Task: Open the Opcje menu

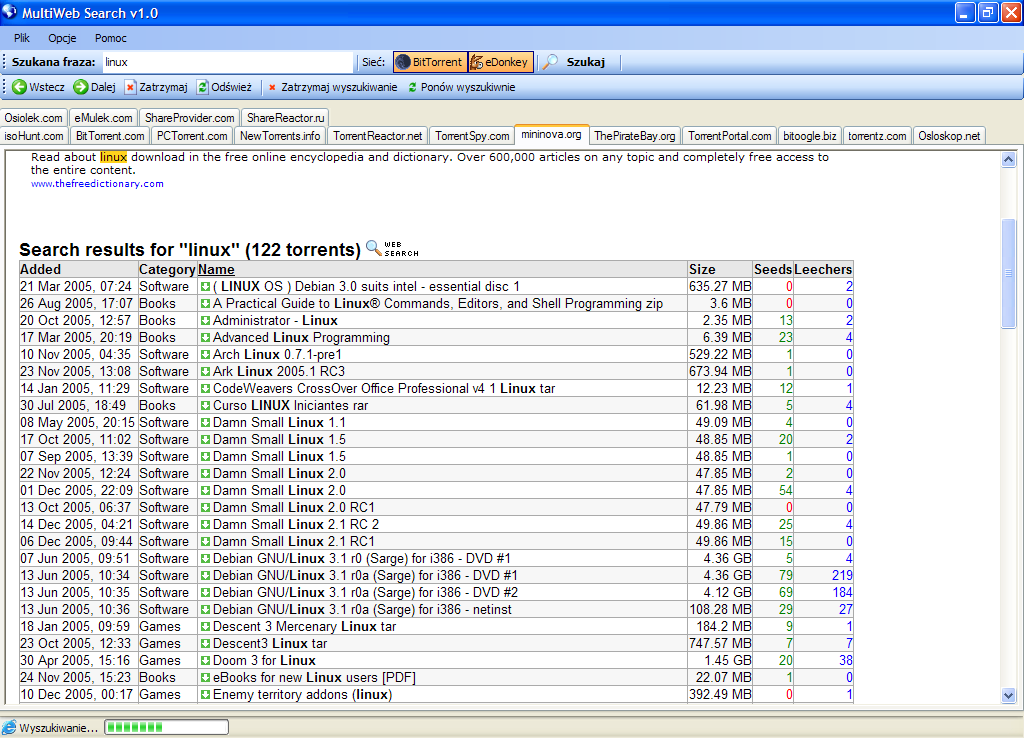Action: point(62,38)
